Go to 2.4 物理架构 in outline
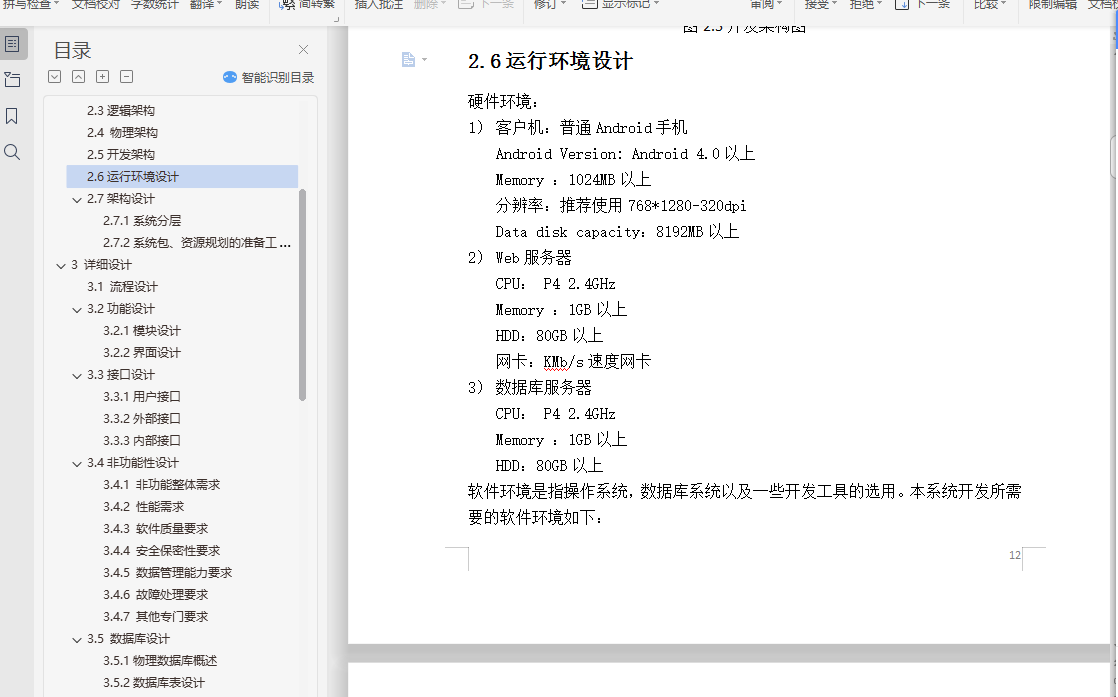1118x697 pixels. coord(122,133)
